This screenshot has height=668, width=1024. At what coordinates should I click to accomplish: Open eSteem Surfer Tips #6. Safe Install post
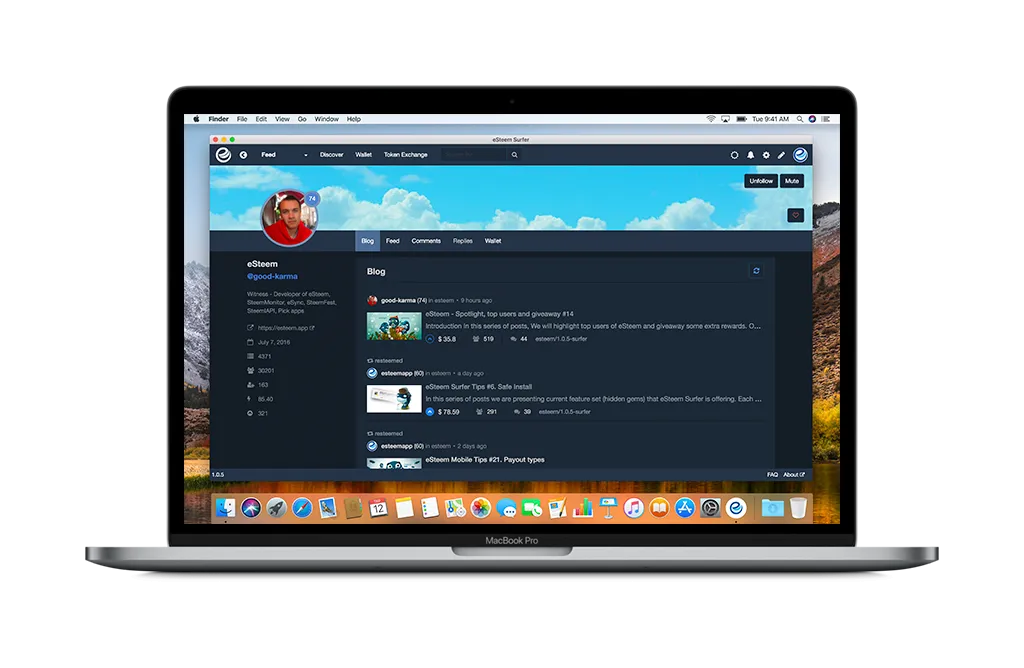[479, 387]
